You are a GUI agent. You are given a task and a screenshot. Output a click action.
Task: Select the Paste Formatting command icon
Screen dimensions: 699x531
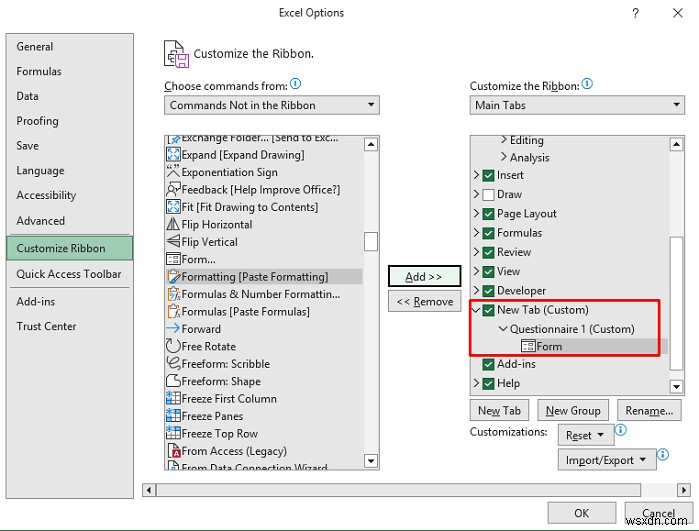[173, 276]
